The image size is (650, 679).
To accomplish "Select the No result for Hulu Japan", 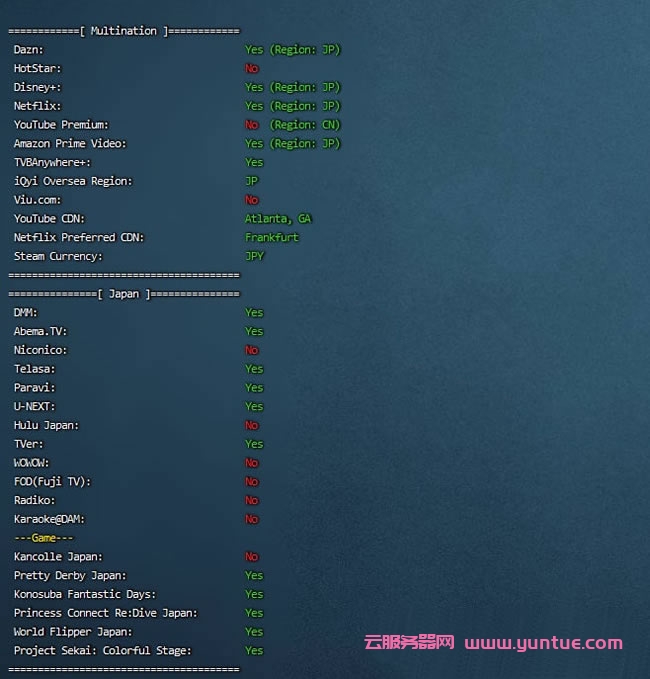I will (x=251, y=425).
